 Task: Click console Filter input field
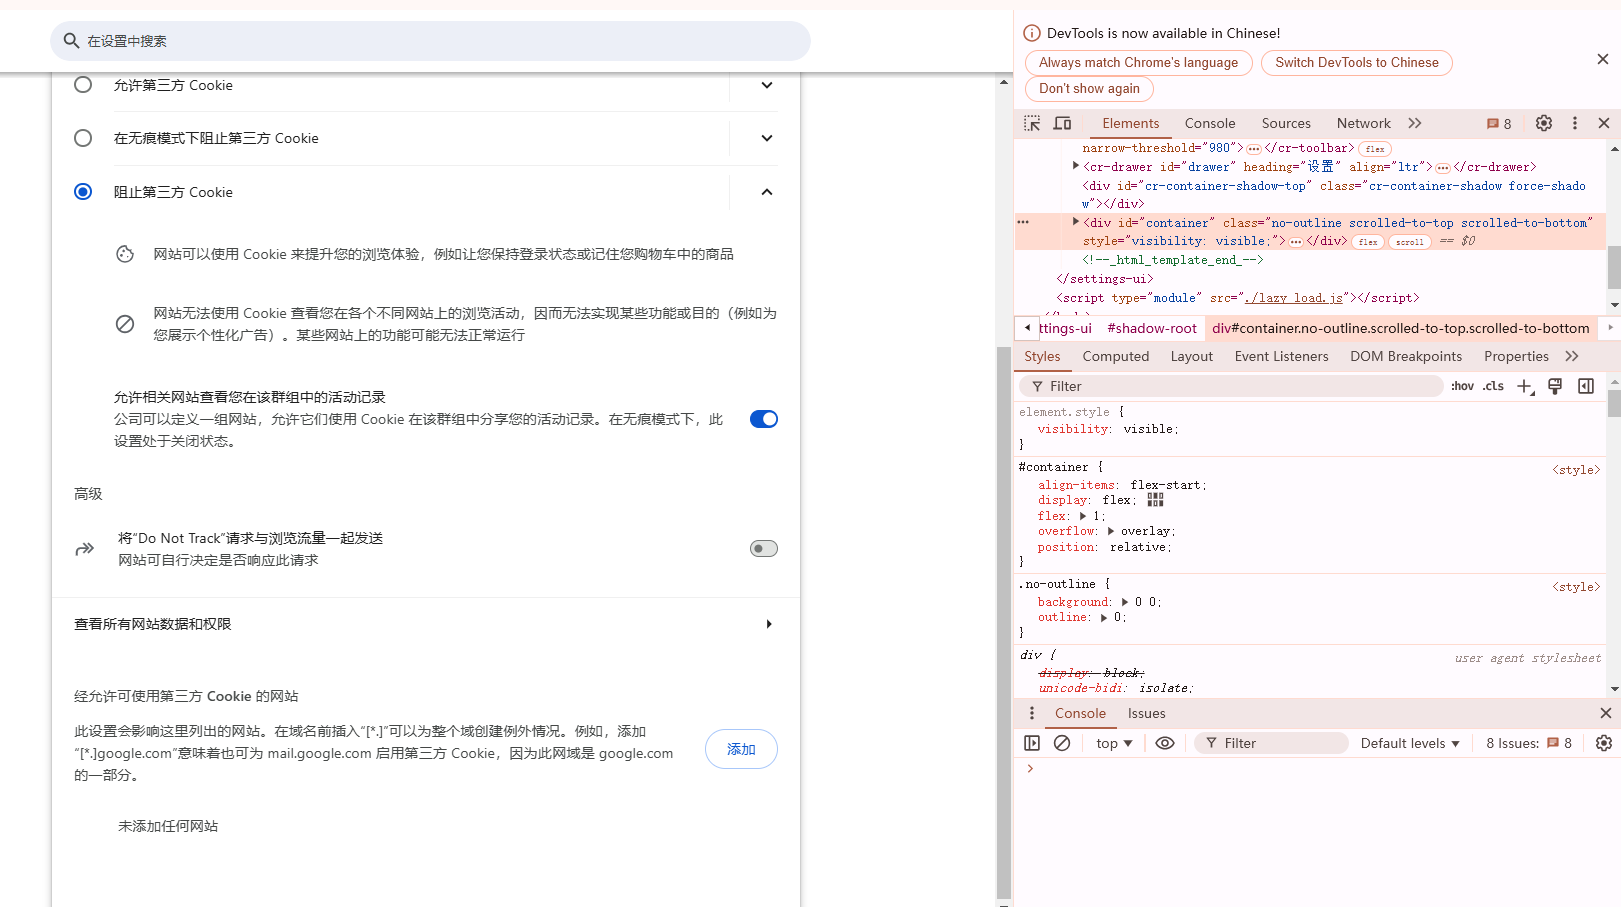click(x=1271, y=743)
